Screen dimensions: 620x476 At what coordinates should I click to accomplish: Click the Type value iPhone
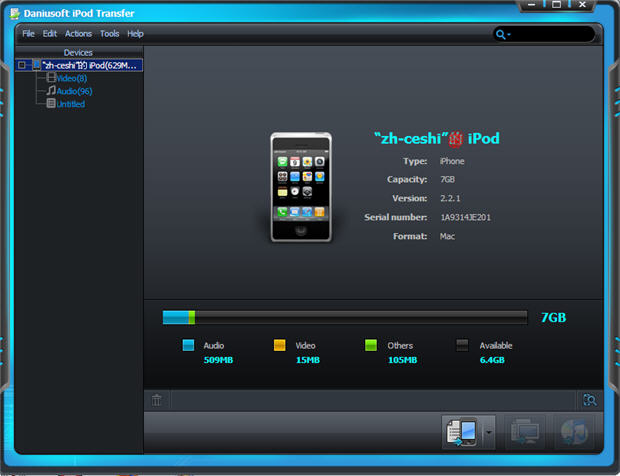click(452, 161)
